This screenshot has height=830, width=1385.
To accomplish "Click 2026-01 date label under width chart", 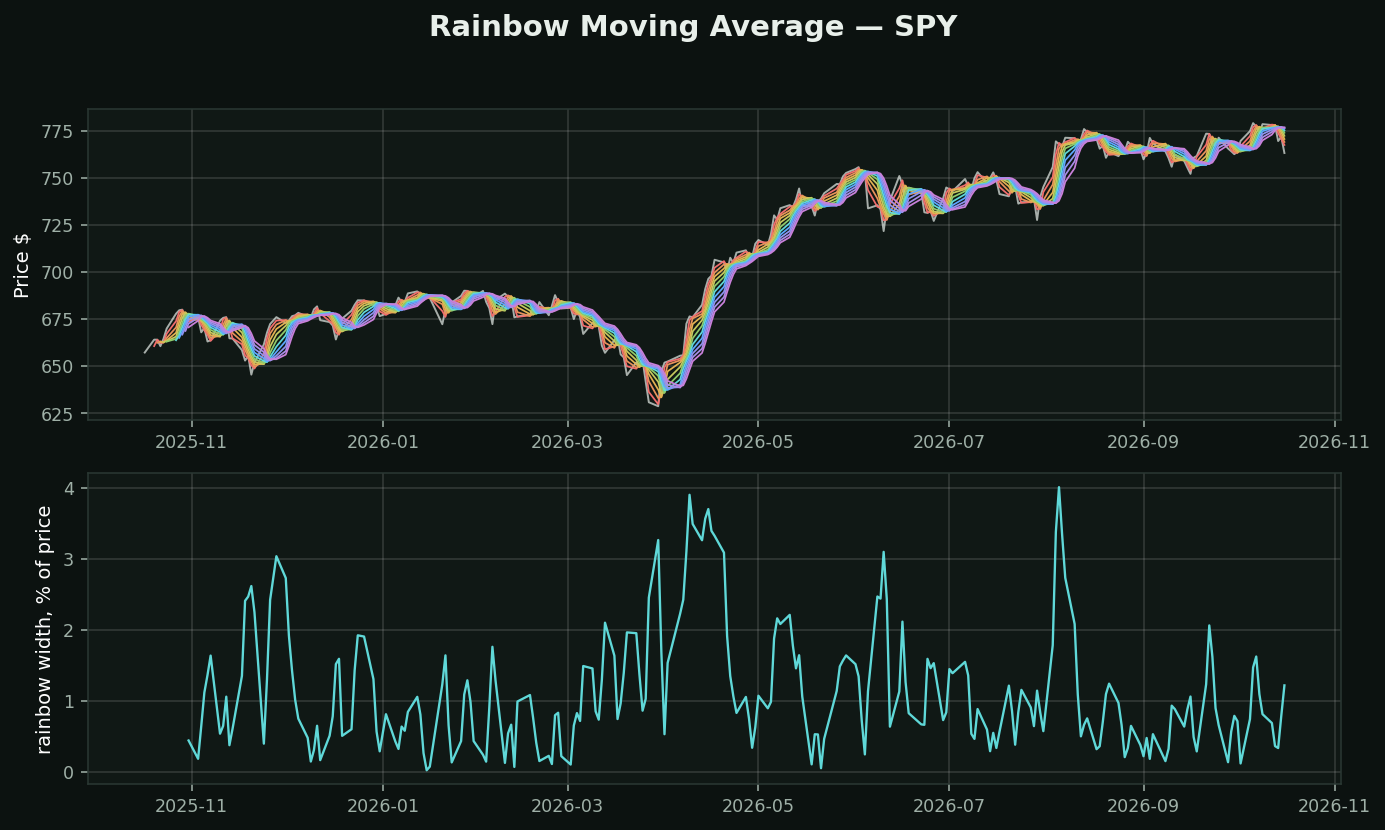I will [383, 805].
